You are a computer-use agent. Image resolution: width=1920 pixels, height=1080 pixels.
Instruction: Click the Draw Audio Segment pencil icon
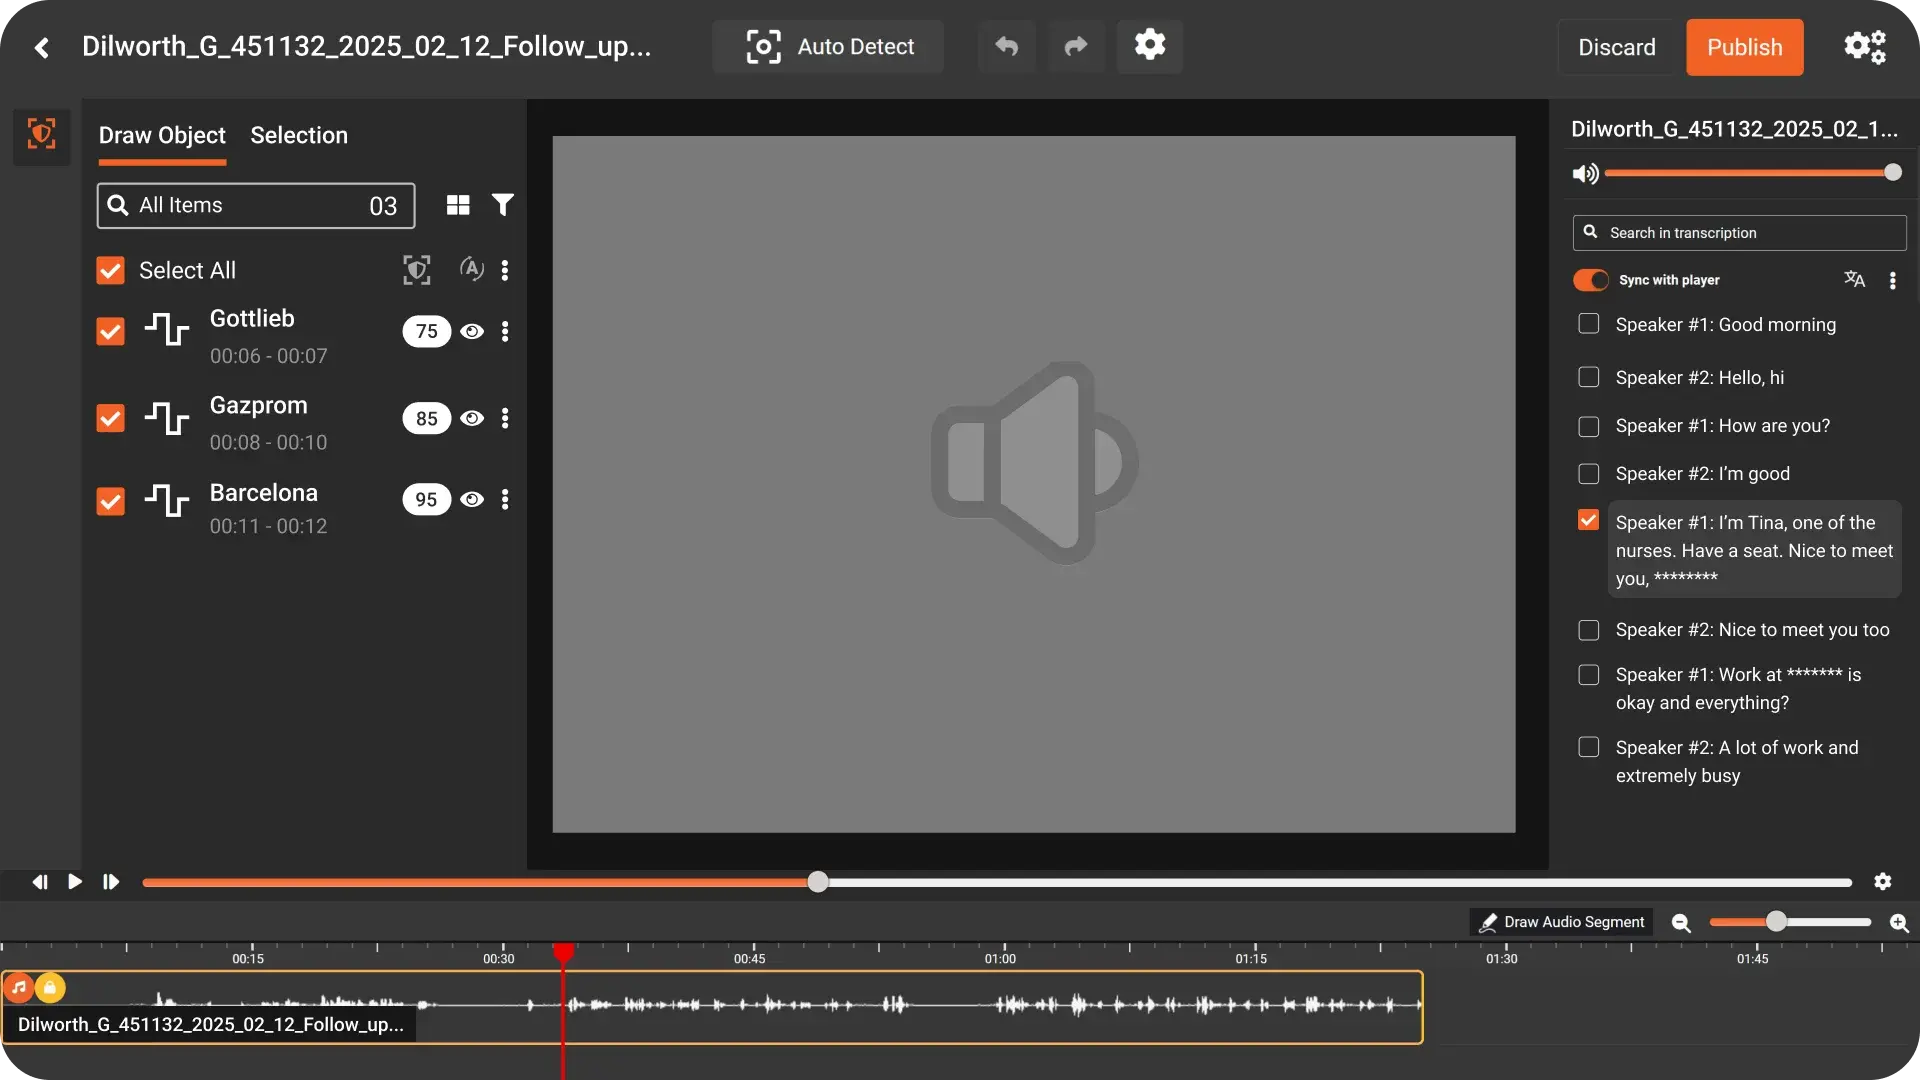[1488, 921]
